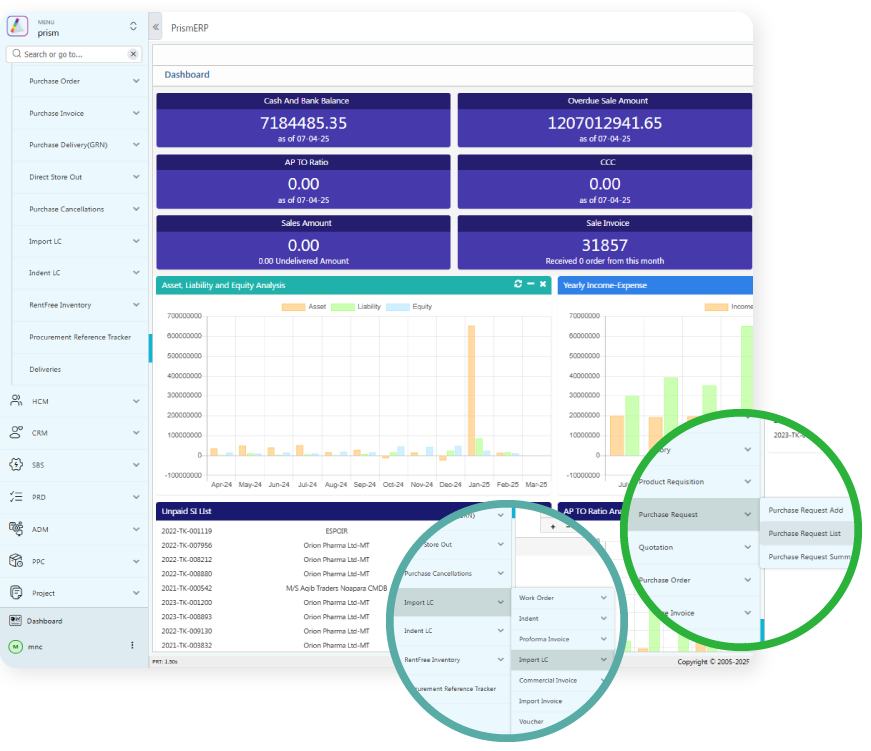Viewport: 871px width, 751px height.
Task: Open the SBS module icon
Action: point(16,465)
